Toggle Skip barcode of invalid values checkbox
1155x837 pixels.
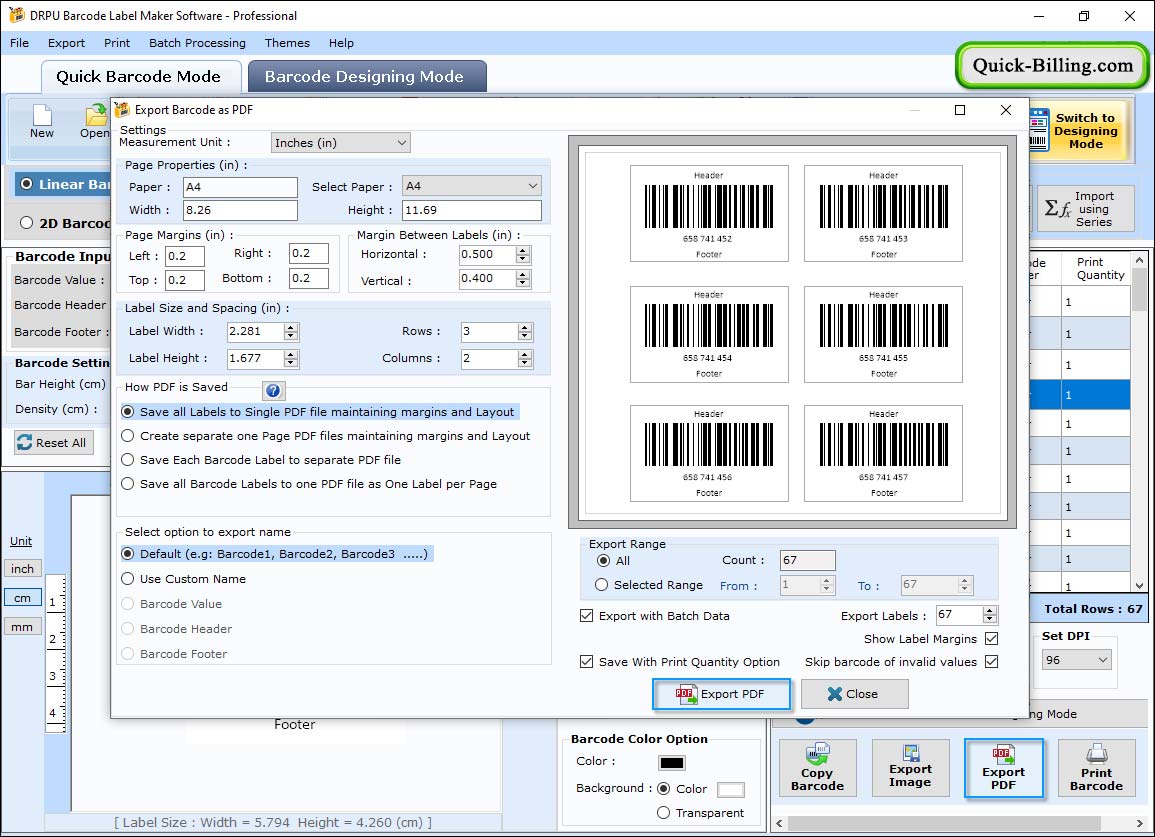point(991,662)
